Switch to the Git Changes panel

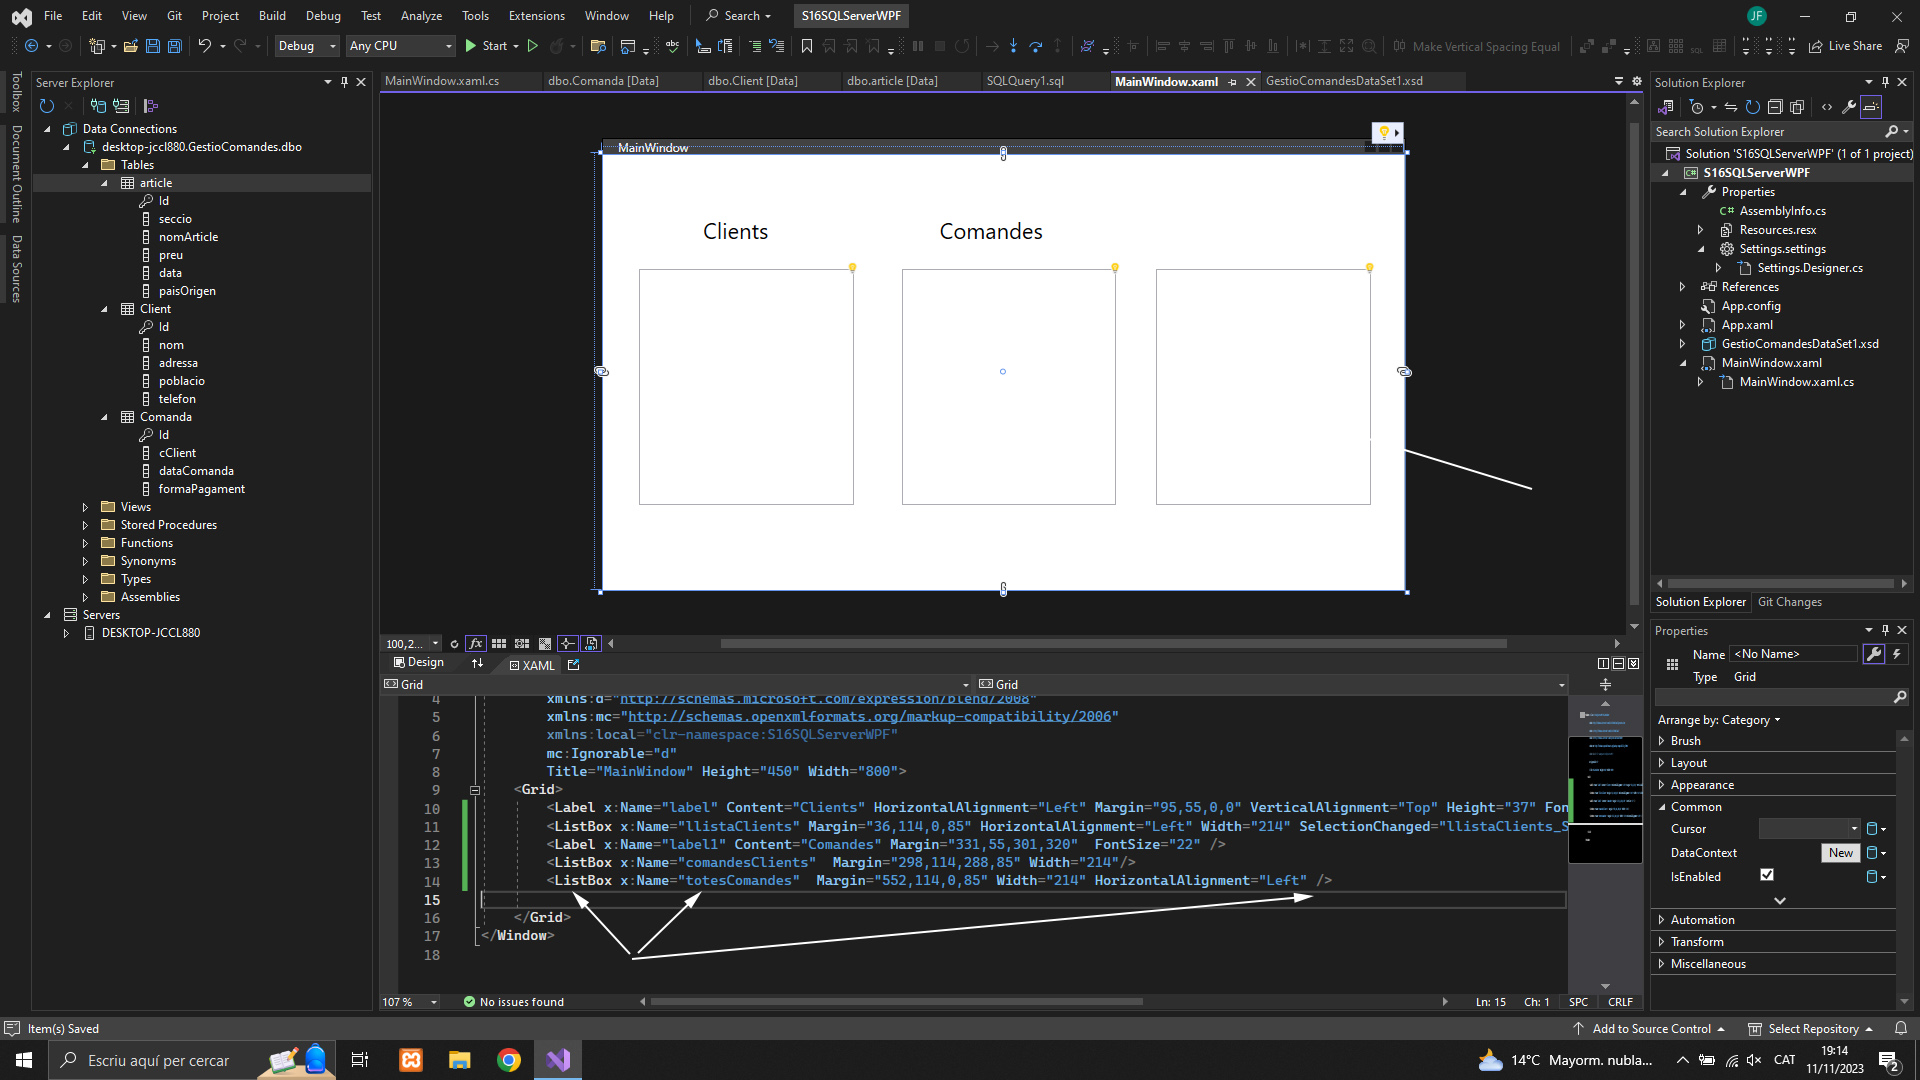click(1789, 602)
